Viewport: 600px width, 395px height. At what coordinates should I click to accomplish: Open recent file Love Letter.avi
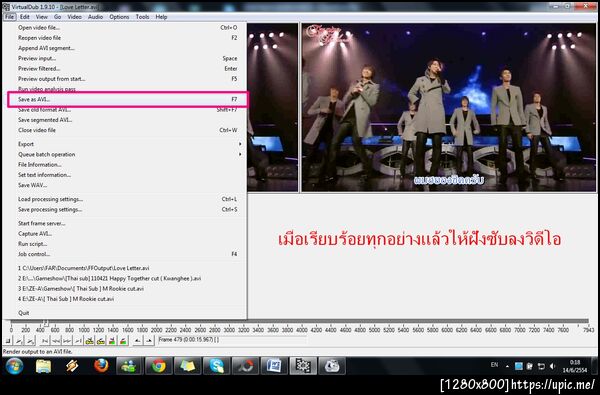pos(127,268)
